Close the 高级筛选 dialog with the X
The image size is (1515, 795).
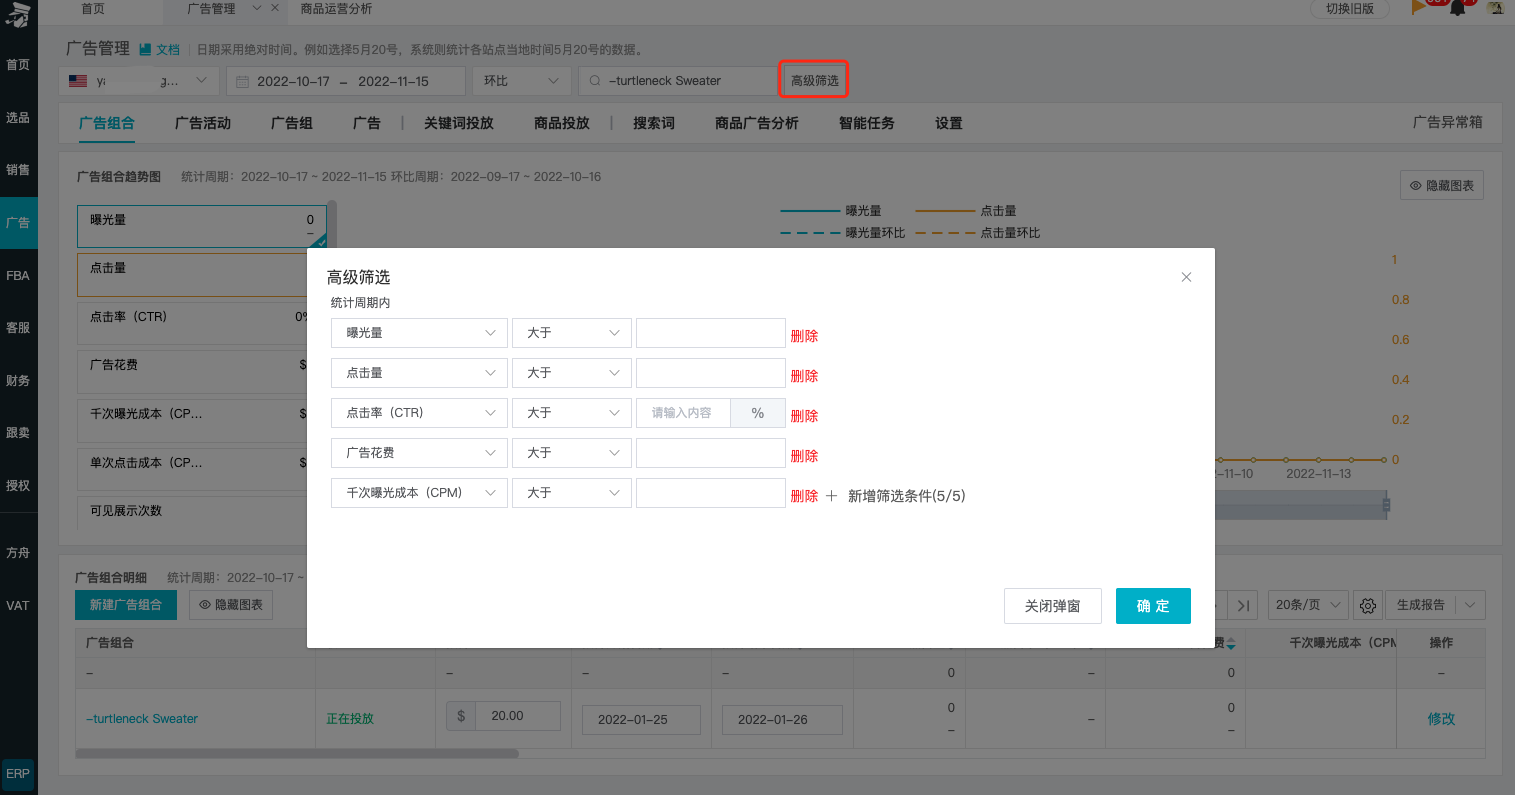pyautogui.click(x=1186, y=277)
